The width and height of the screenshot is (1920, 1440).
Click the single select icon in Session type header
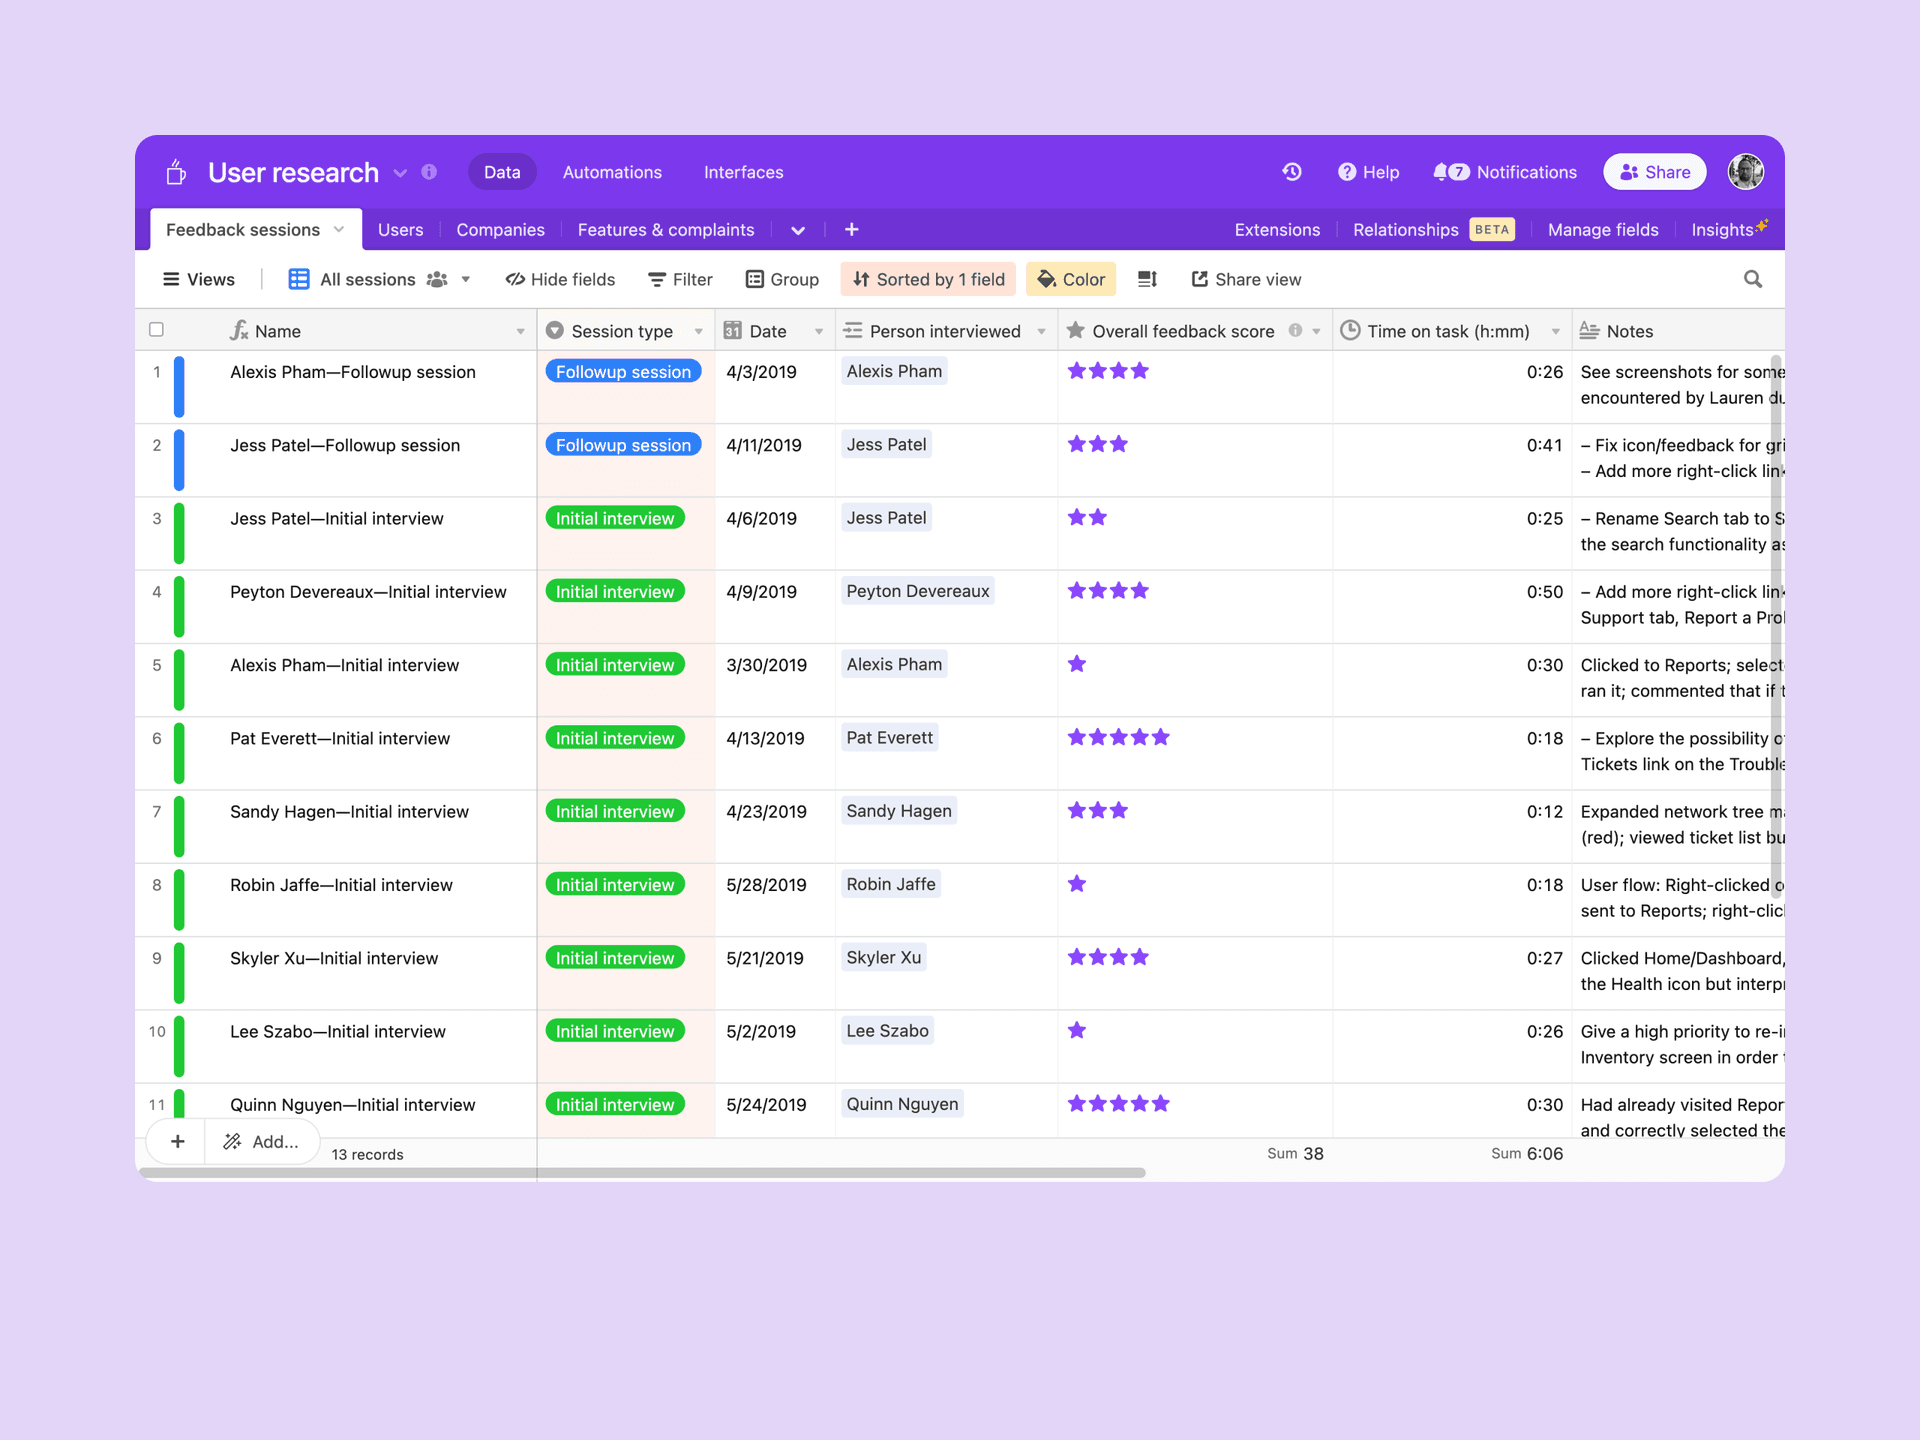pyautogui.click(x=555, y=330)
